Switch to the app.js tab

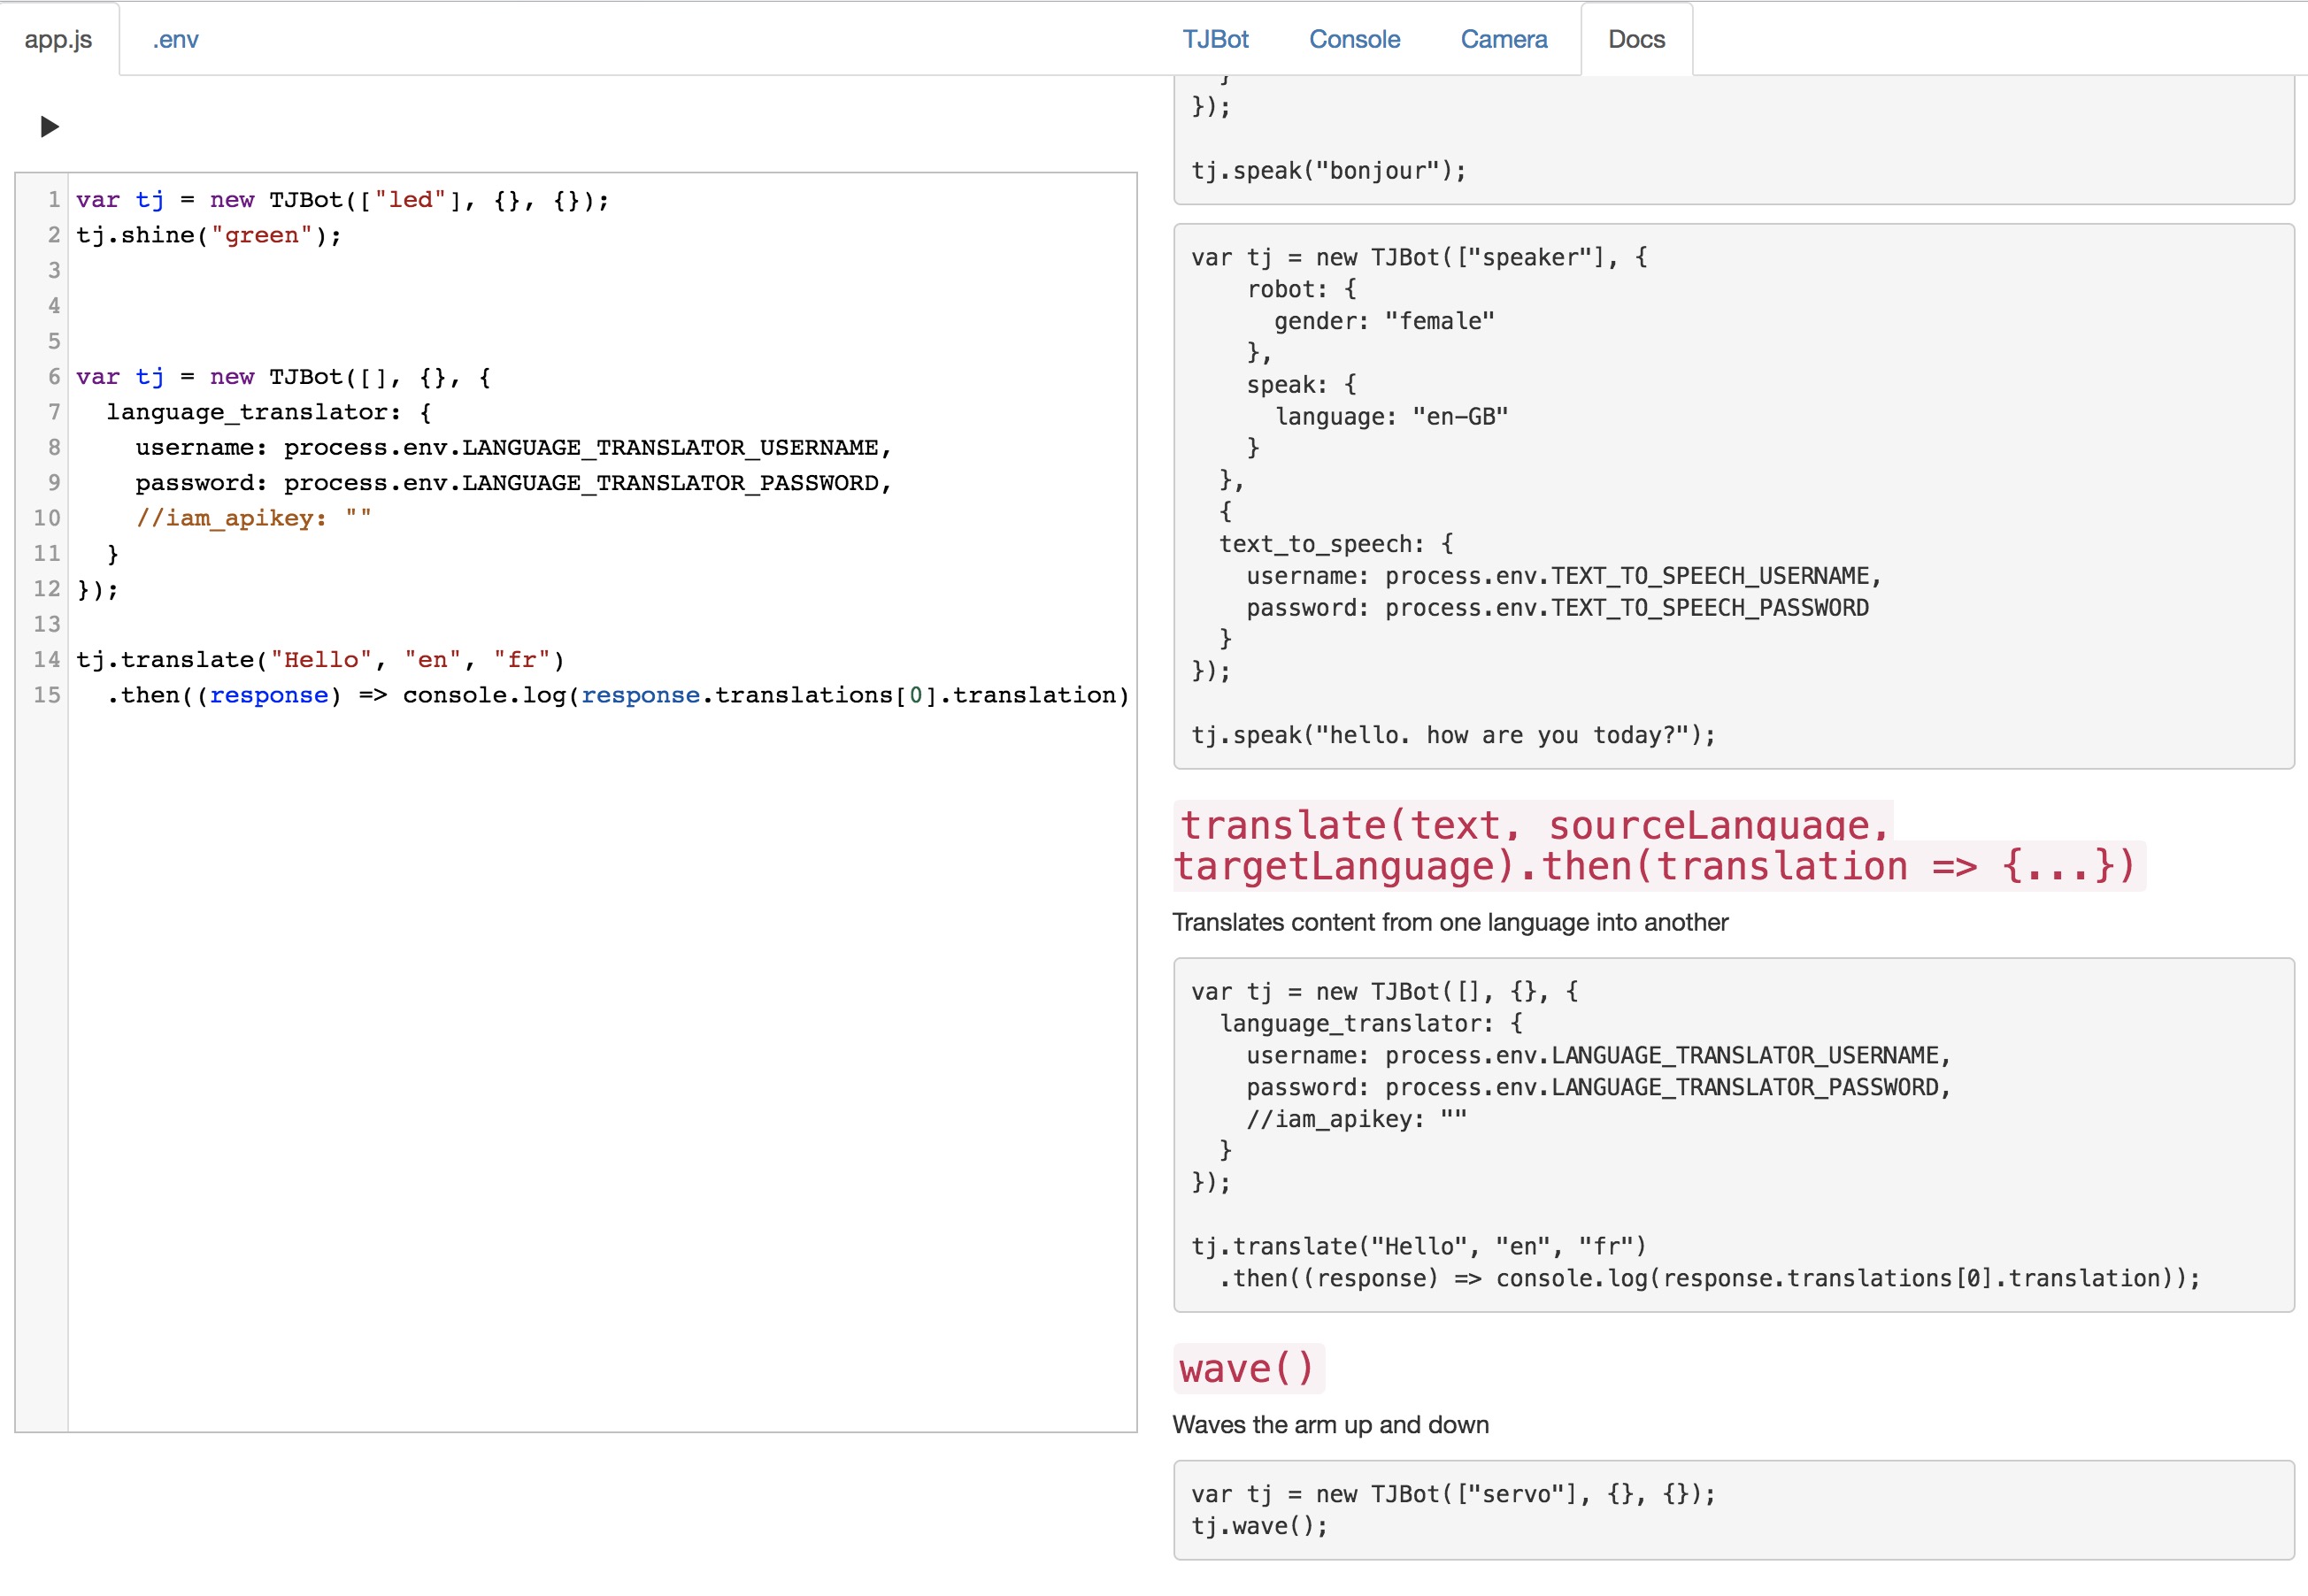58,39
